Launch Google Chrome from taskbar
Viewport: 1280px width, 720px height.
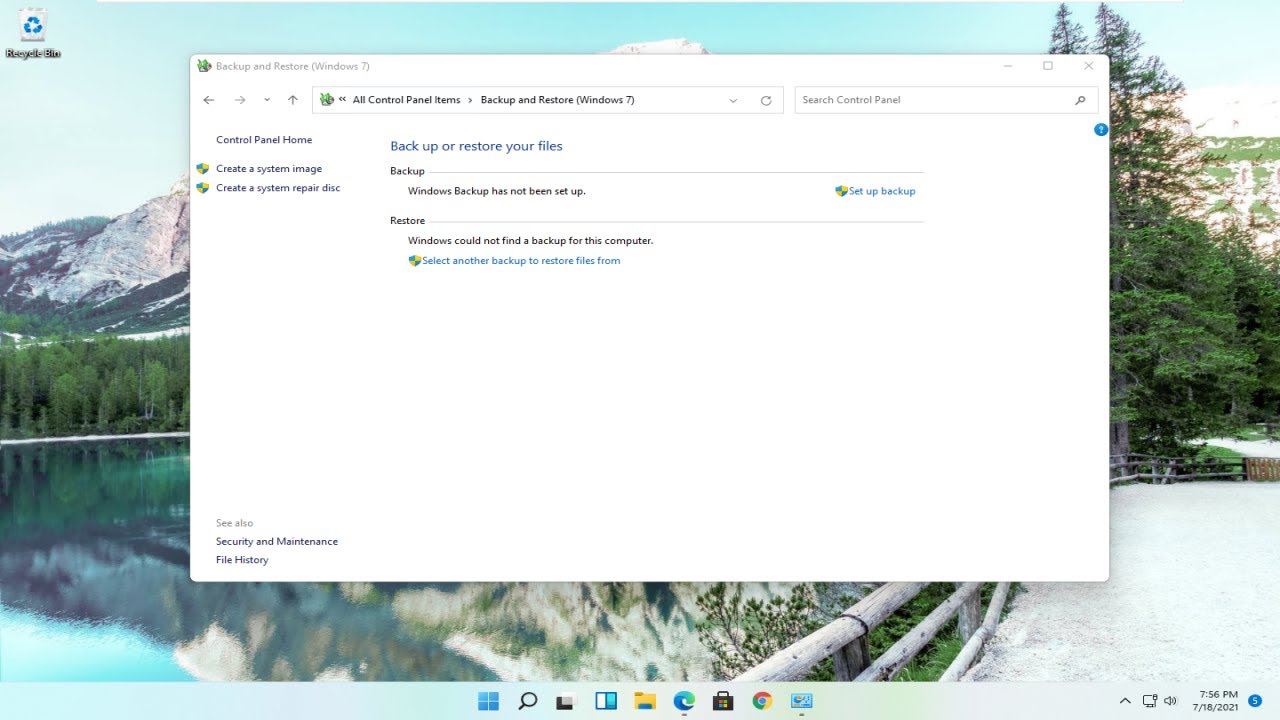point(762,701)
